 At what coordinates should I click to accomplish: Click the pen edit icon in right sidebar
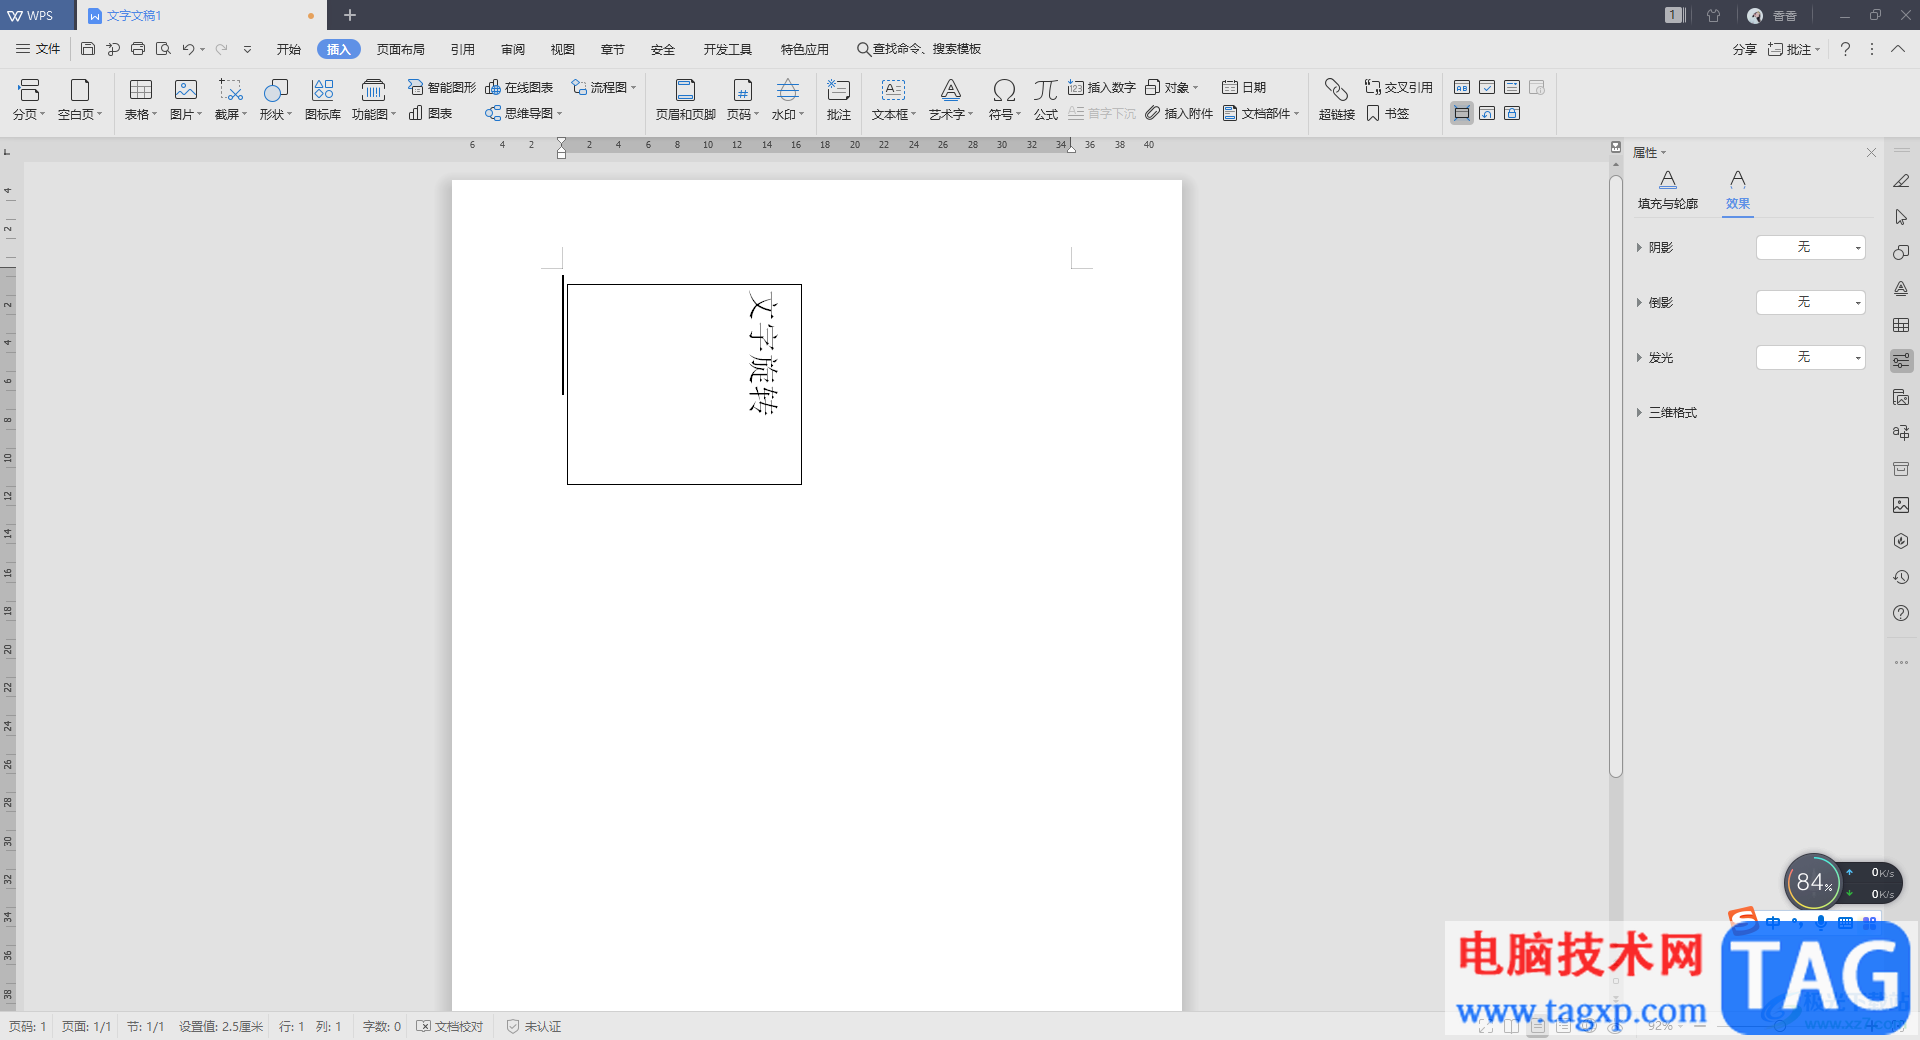coord(1901,181)
